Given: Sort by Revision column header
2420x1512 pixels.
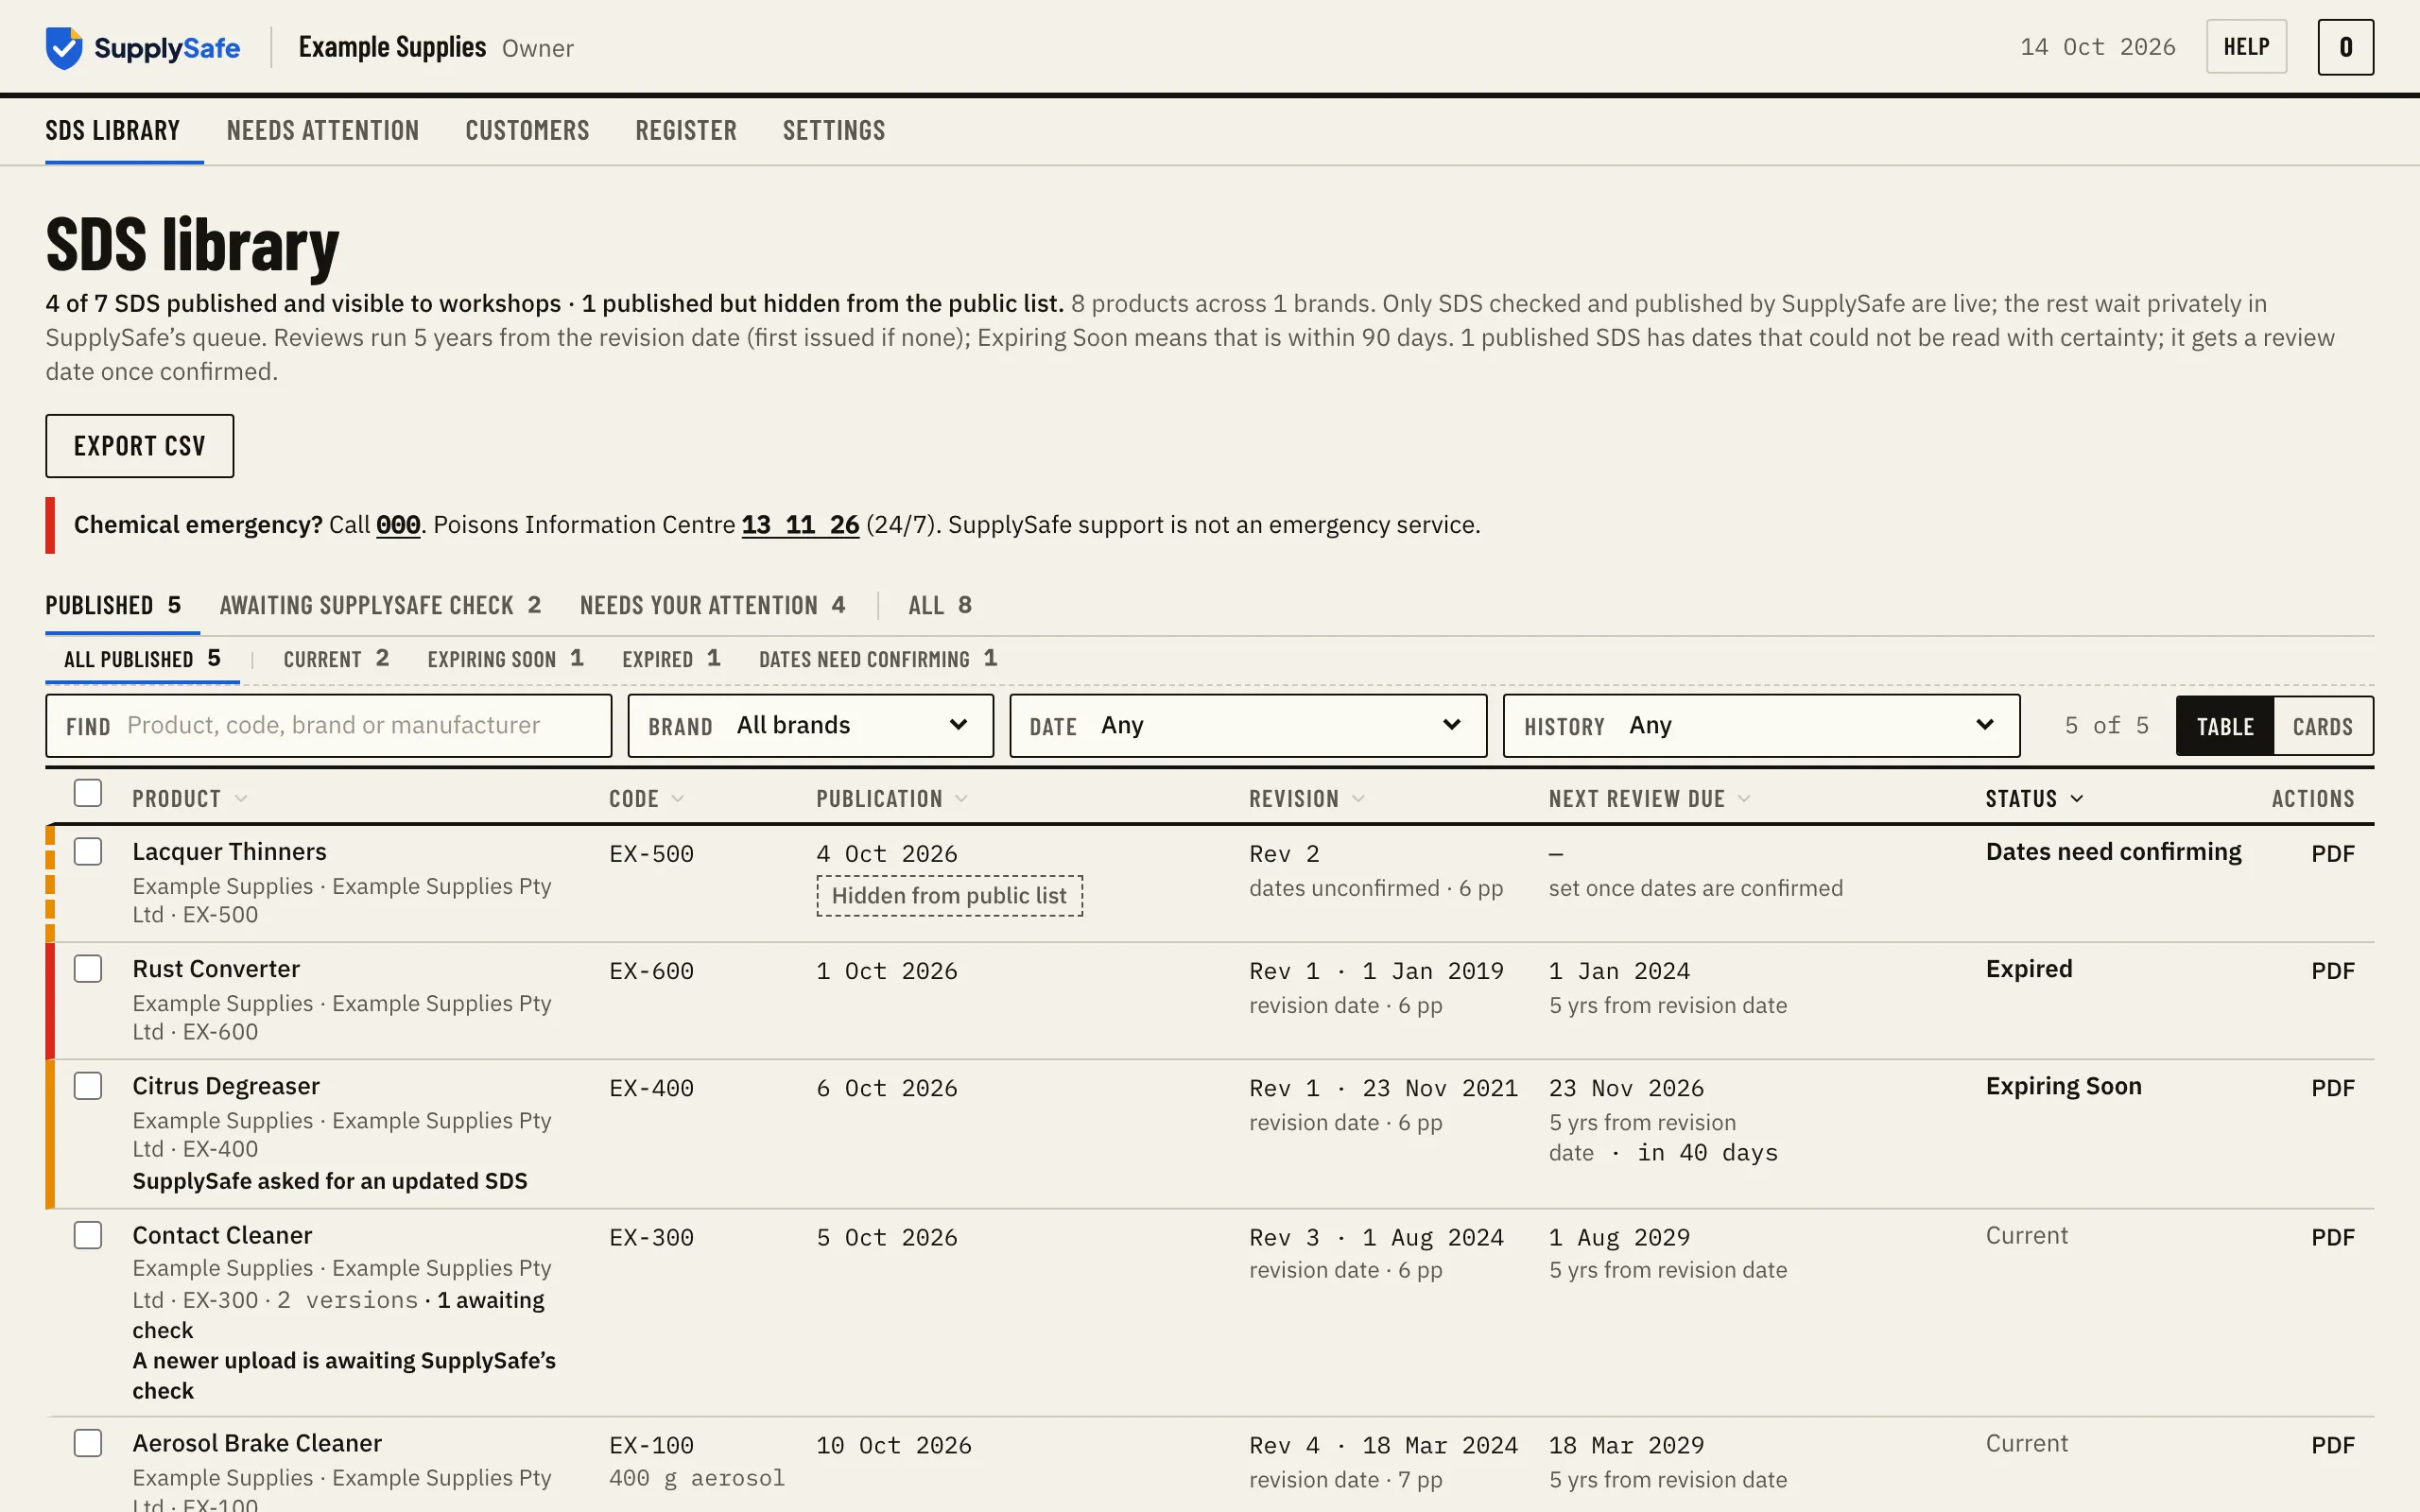Looking at the screenshot, I should pos(1306,799).
